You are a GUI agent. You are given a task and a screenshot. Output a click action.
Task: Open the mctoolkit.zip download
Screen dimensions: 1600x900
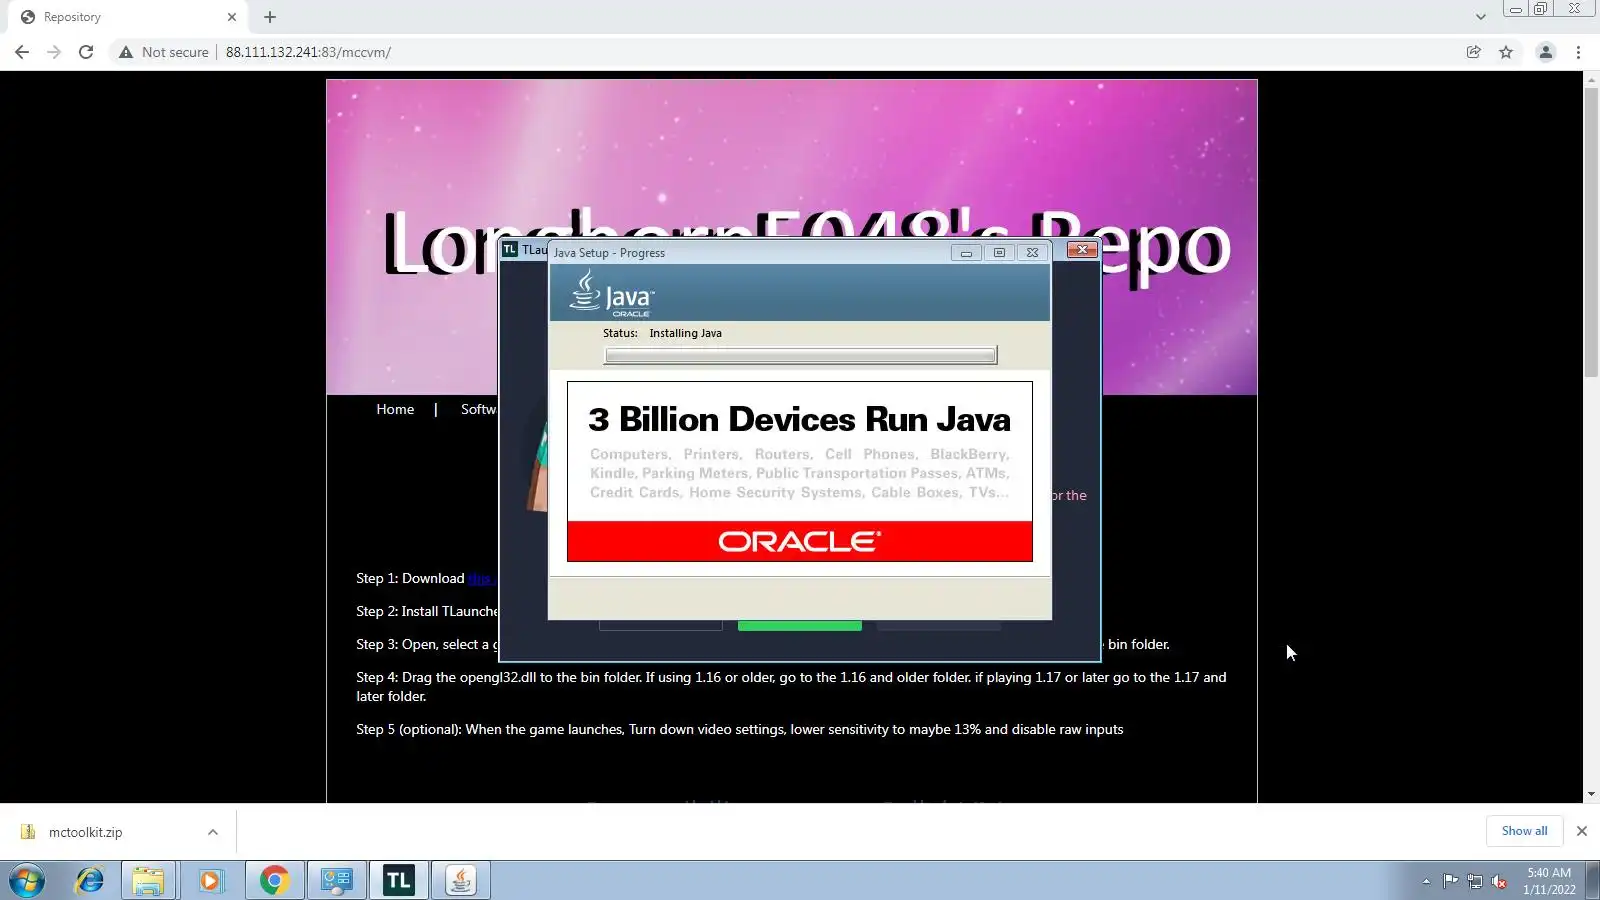[x=86, y=832]
